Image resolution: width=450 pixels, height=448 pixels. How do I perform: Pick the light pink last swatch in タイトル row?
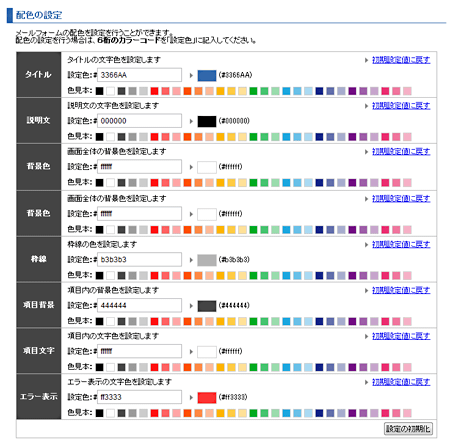(407, 91)
